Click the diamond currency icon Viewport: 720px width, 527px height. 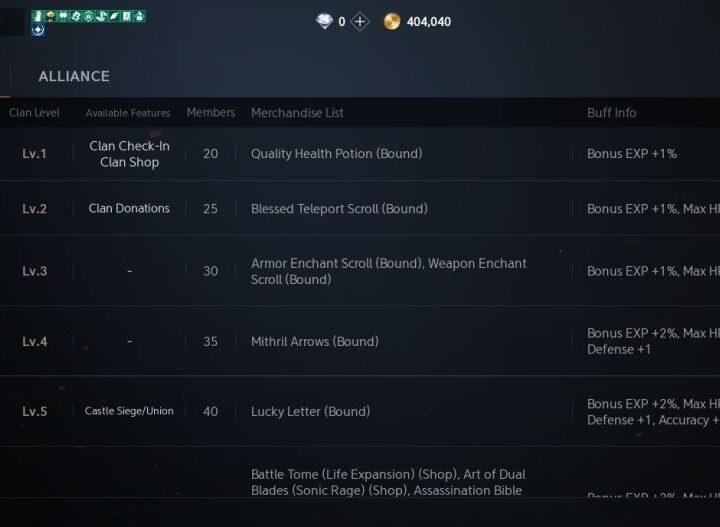[324, 21]
